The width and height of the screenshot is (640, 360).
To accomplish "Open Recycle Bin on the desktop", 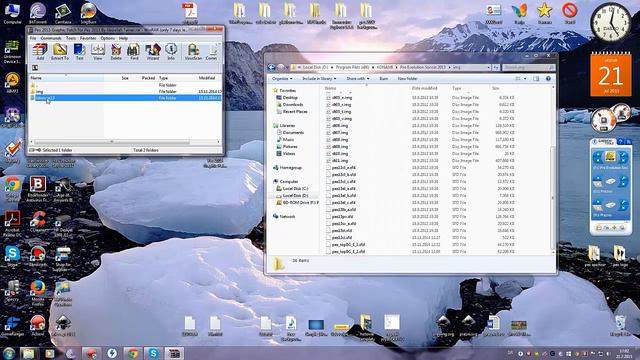I will pos(620,326).
